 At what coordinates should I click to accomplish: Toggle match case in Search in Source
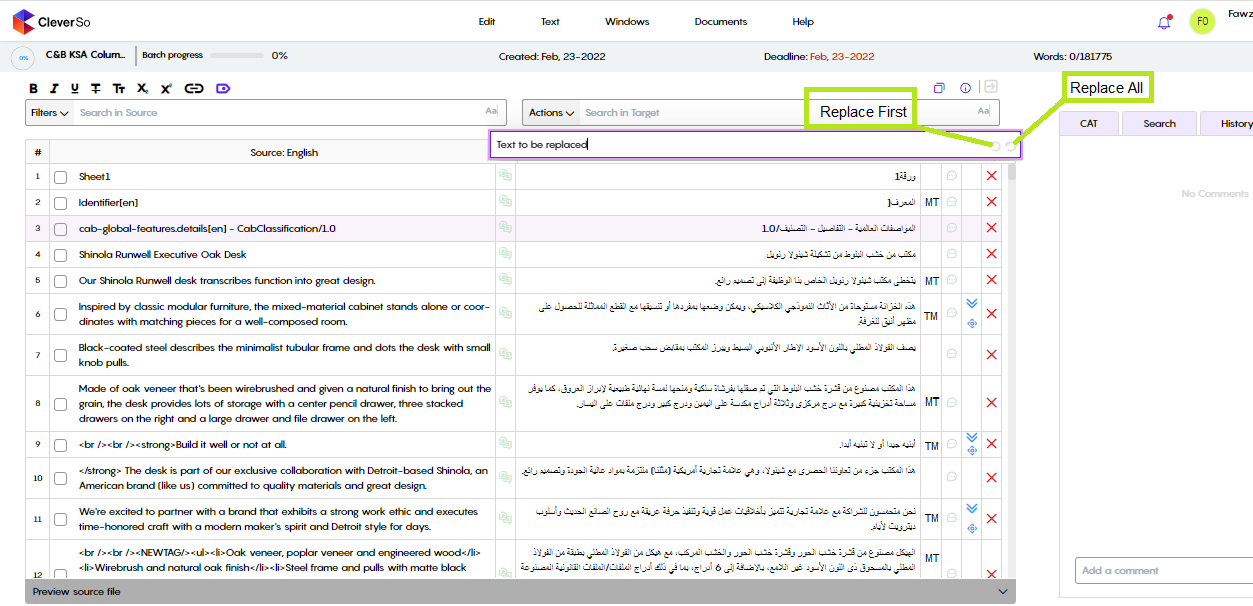491,112
